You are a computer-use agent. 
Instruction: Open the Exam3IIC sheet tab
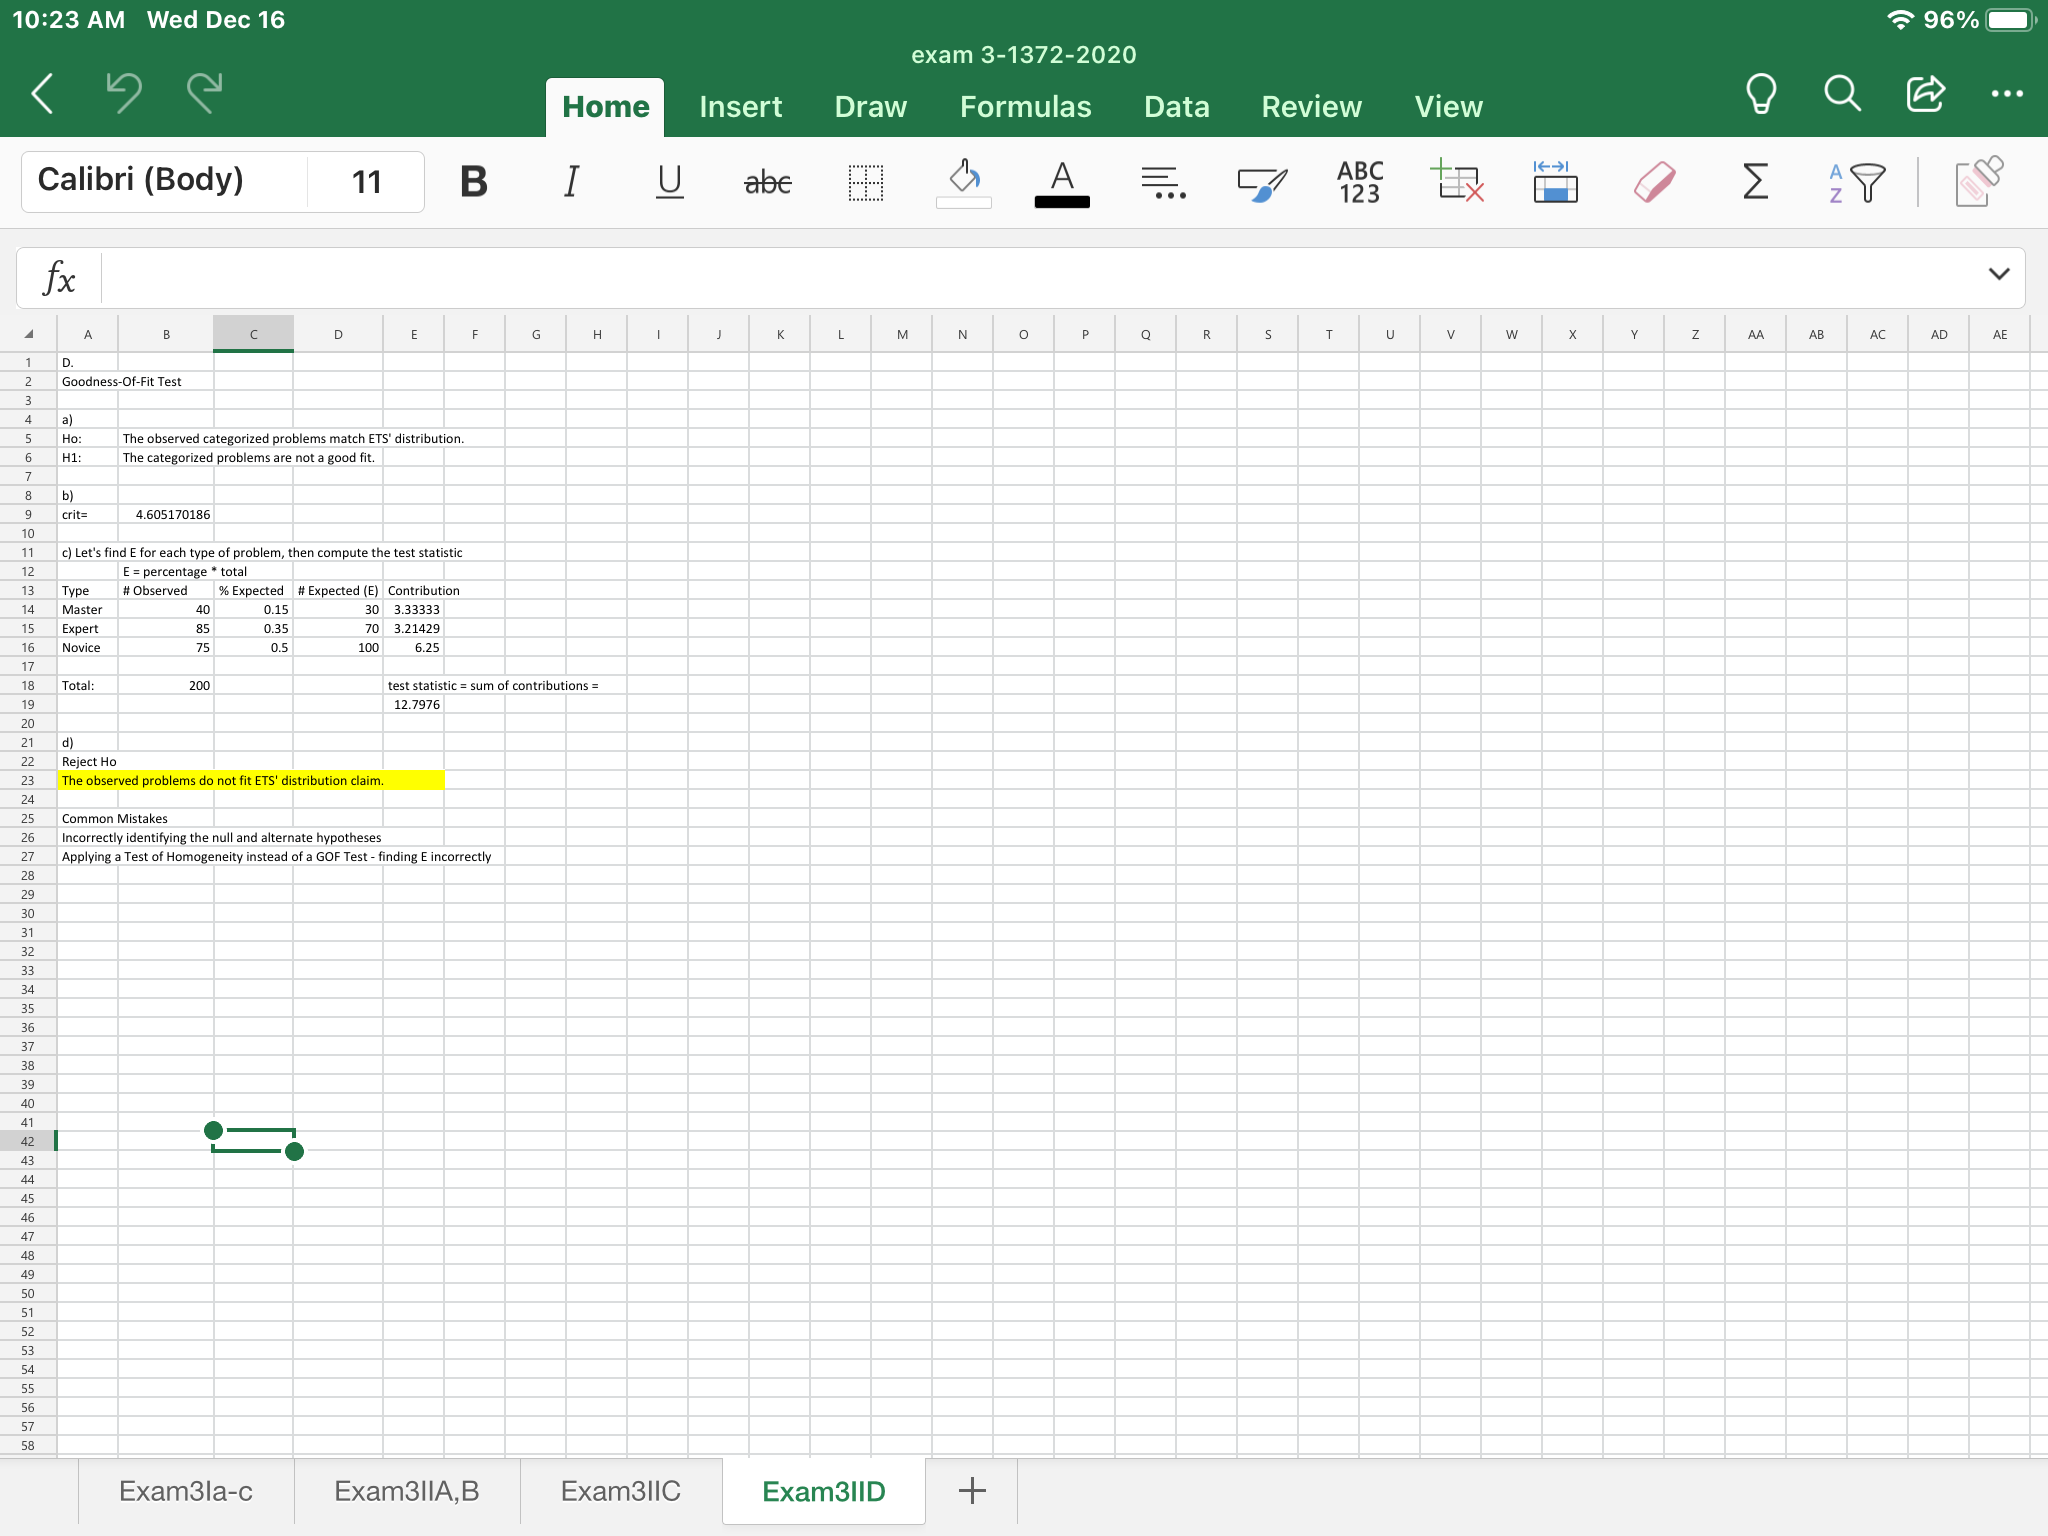[621, 1491]
